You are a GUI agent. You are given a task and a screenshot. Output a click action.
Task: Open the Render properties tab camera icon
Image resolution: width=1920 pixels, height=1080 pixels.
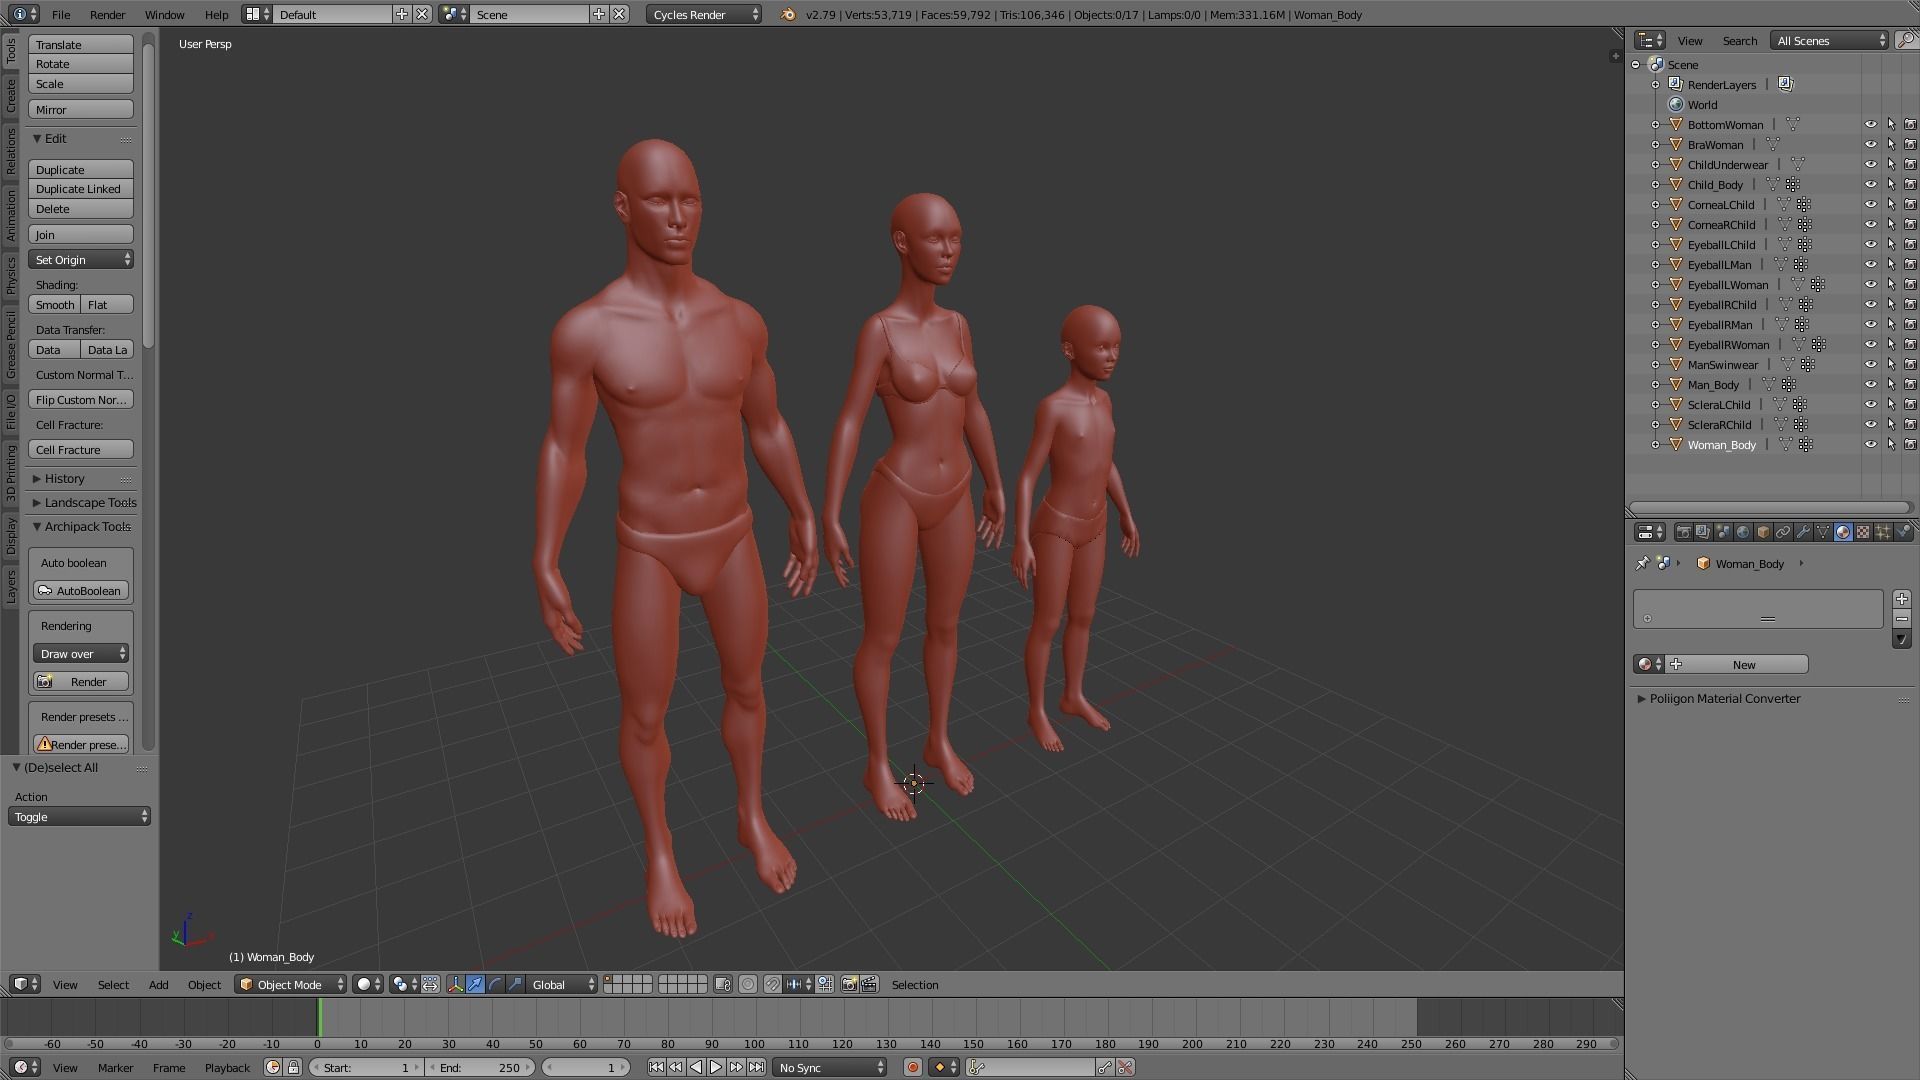[x=1684, y=532]
